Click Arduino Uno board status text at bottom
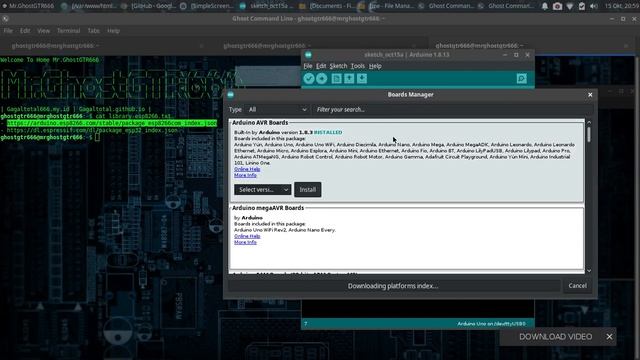Screen dimensions: 640x360 [x=491, y=324]
